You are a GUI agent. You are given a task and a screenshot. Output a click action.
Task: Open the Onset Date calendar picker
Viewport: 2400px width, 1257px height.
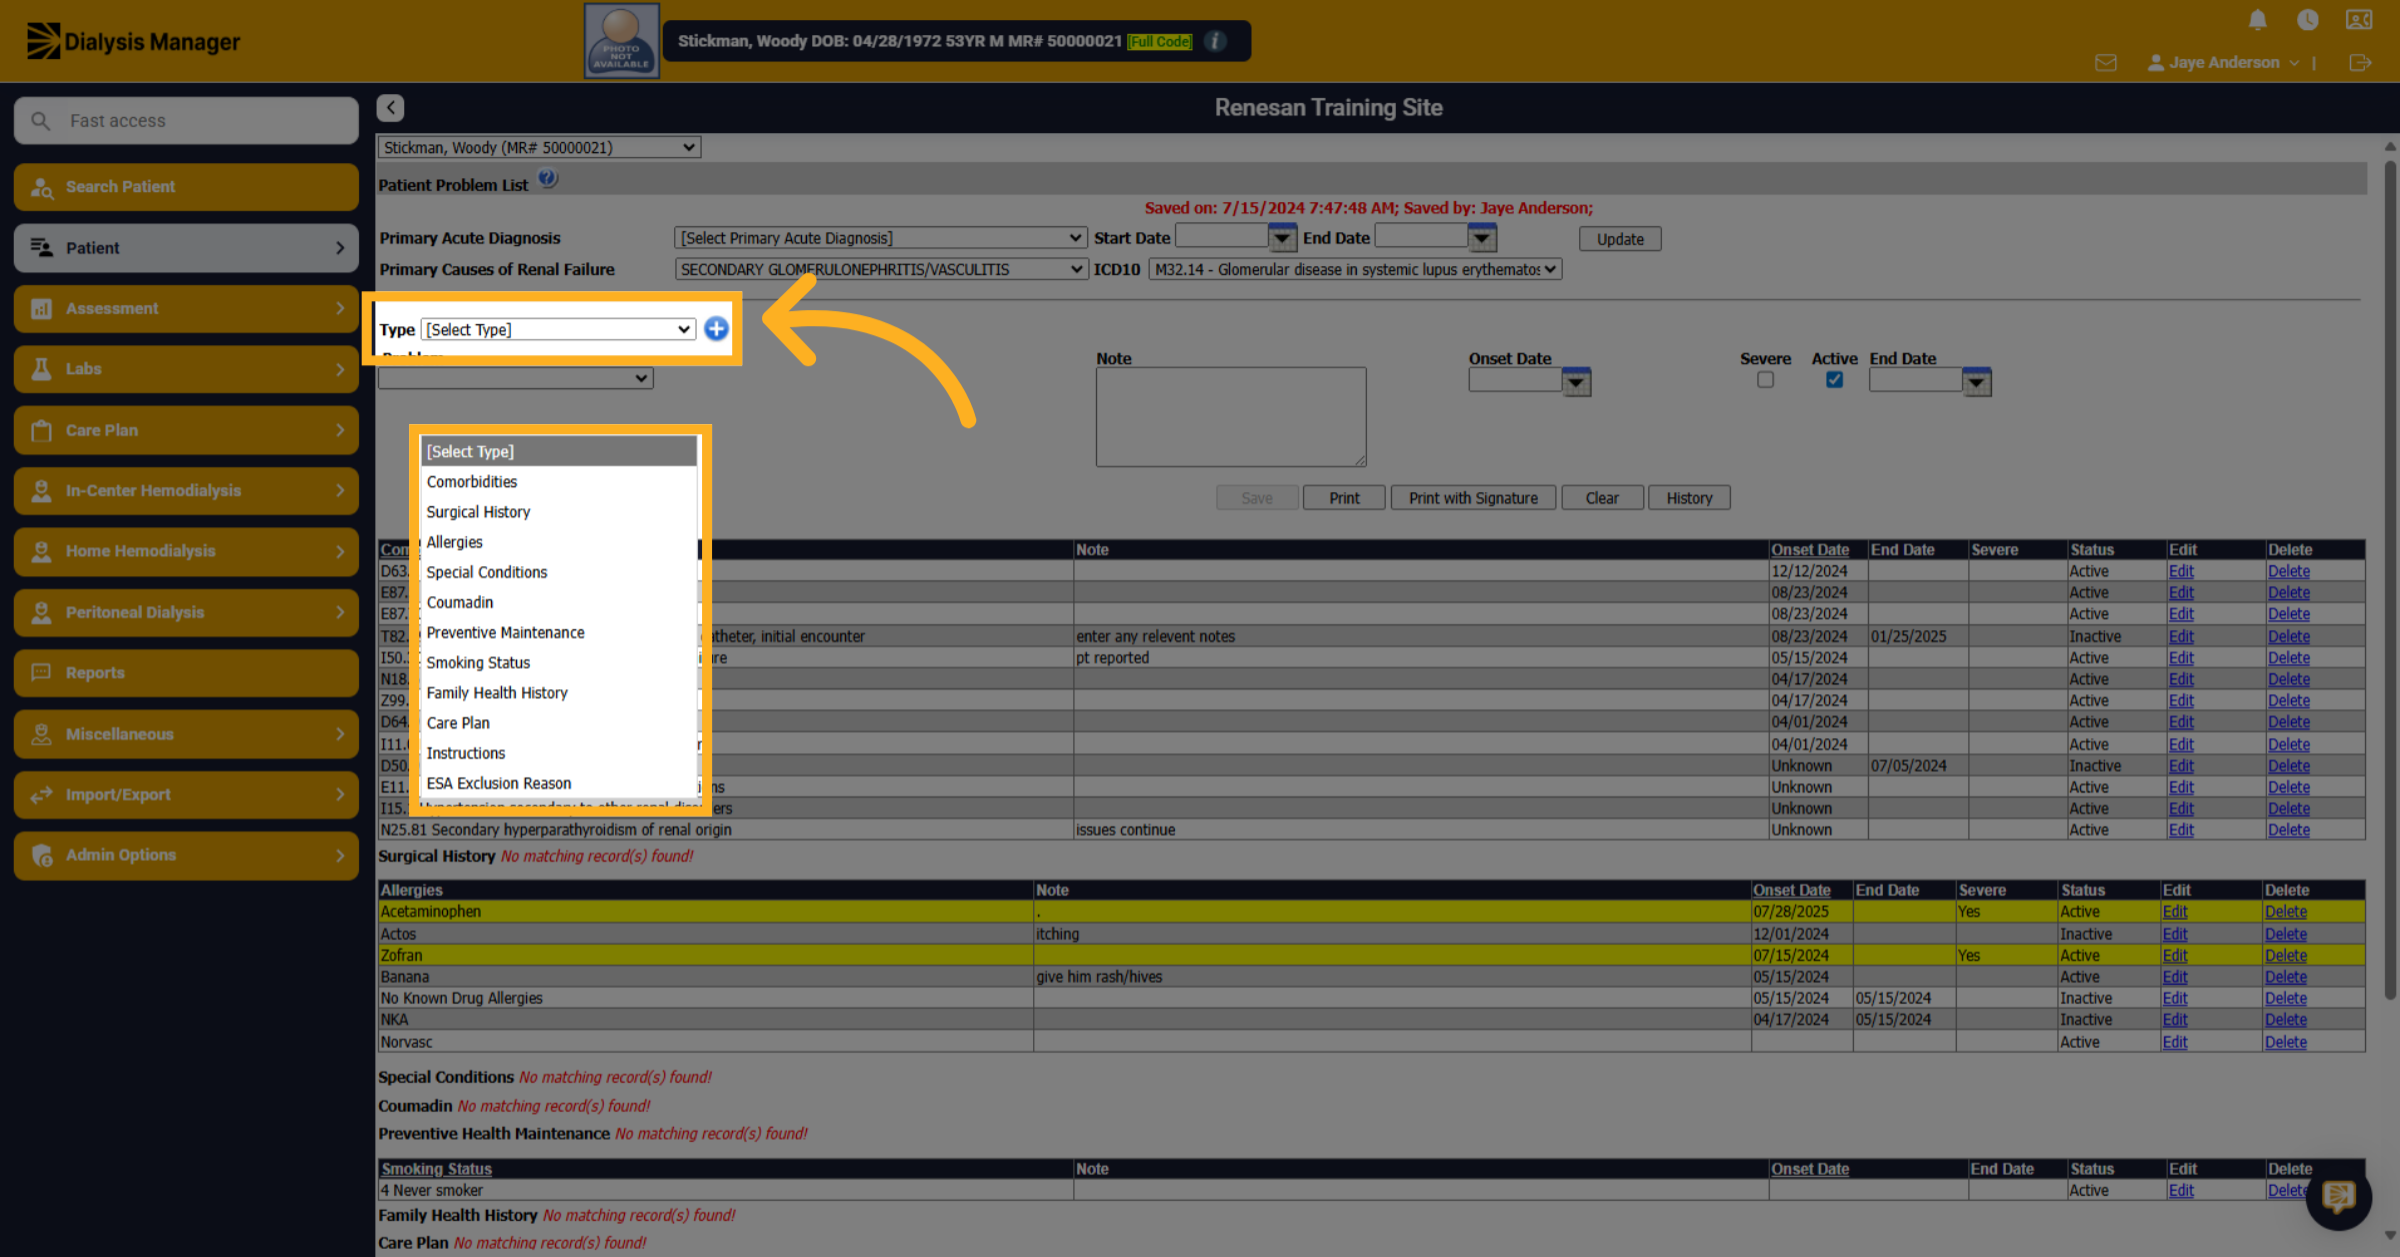click(x=1576, y=381)
